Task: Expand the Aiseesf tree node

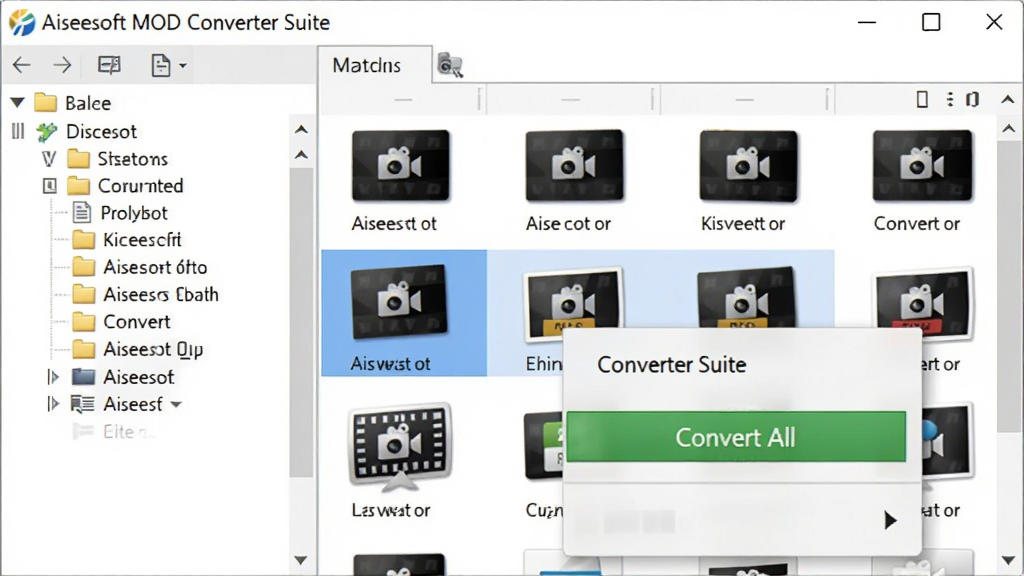Action: (53, 404)
